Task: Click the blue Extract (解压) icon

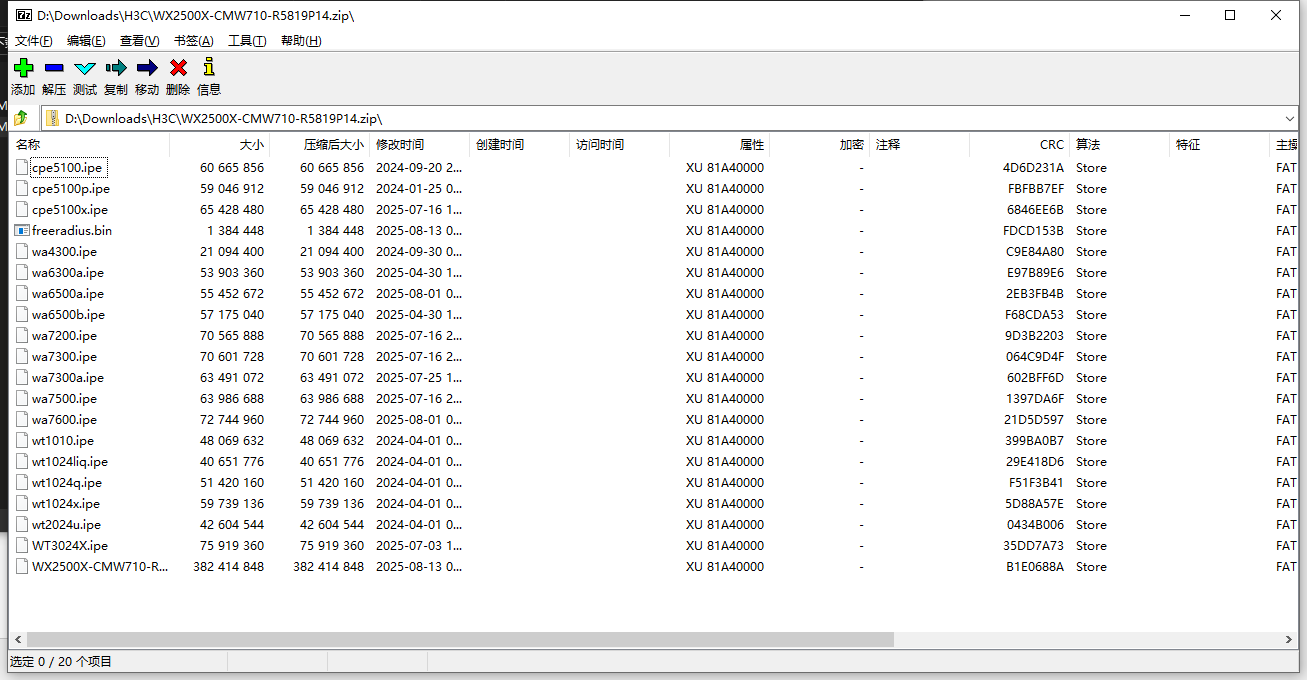Action: click(54, 68)
